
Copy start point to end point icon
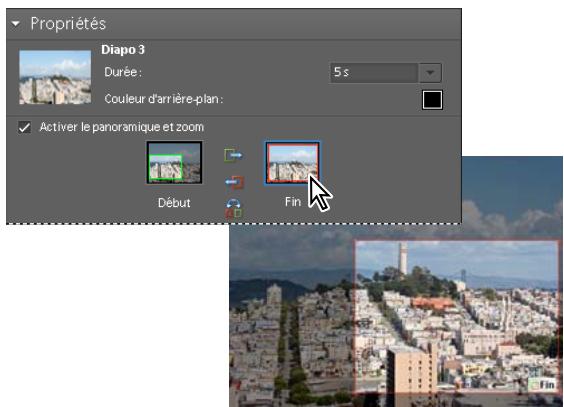[x=233, y=155]
